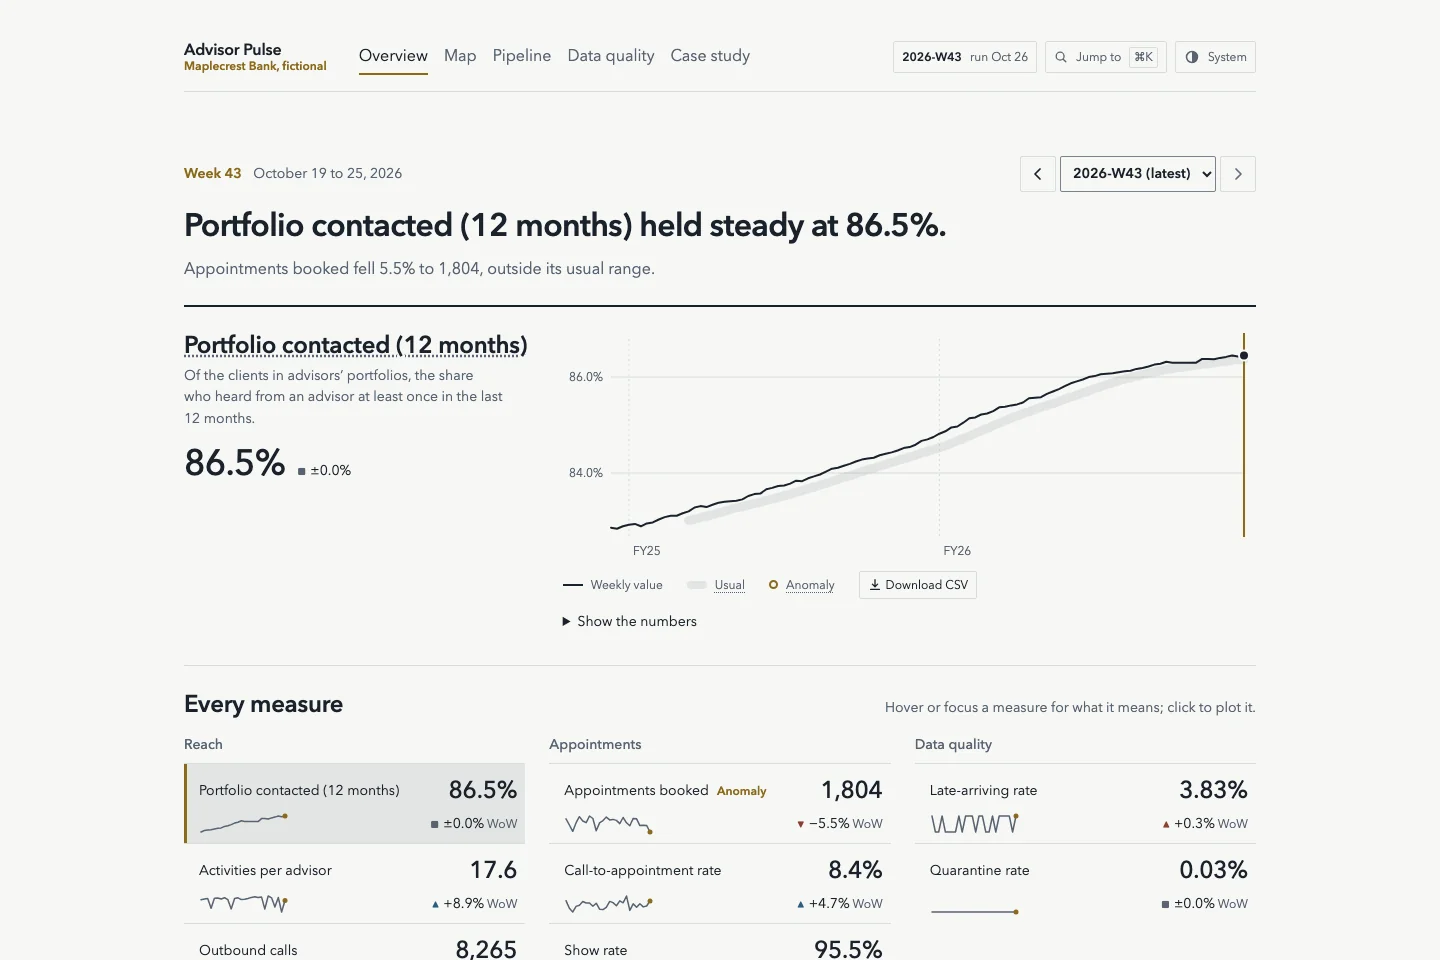Screen dimensions: 1440x960
Task: Click the Download CSV button
Action: [x=918, y=585]
